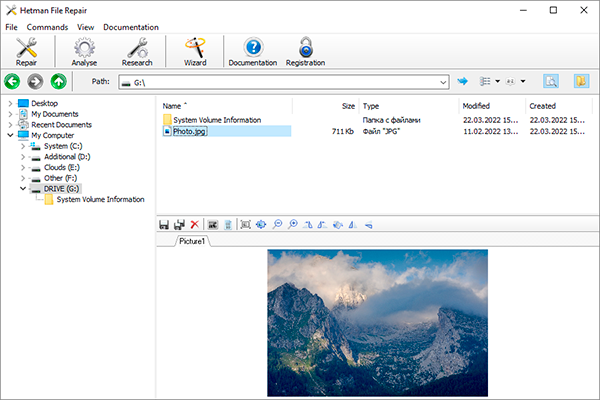Image resolution: width=600 pixels, height=400 pixels.
Task: Expand the Recent Documents tree node
Action: (x=10, y=125)
